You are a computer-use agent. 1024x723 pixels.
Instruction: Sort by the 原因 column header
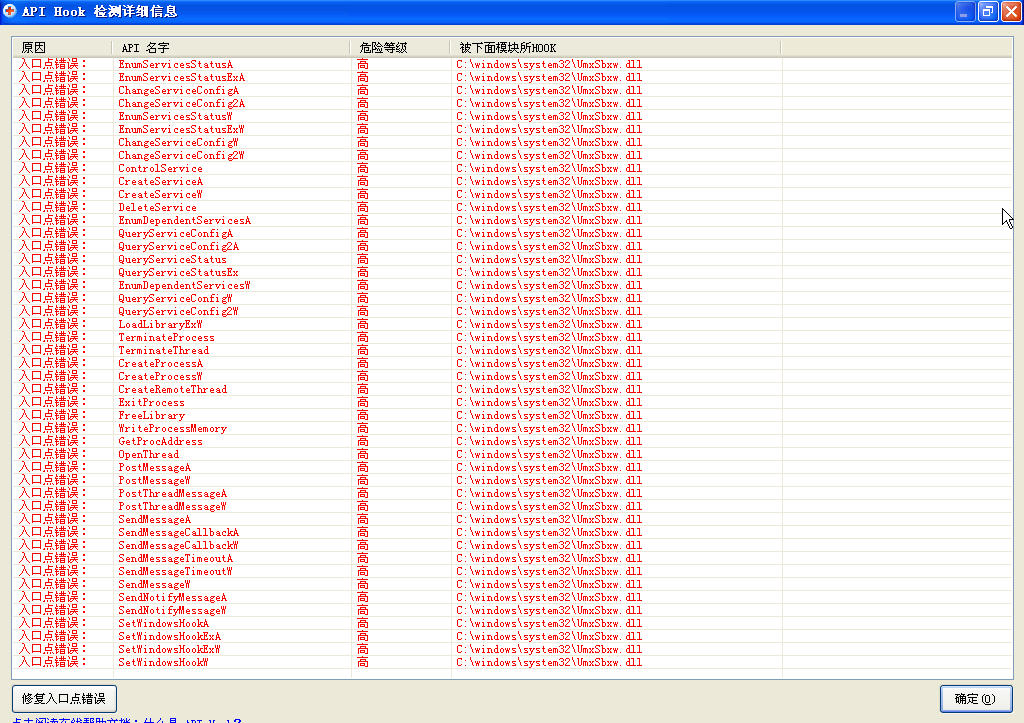click(62, 48)
